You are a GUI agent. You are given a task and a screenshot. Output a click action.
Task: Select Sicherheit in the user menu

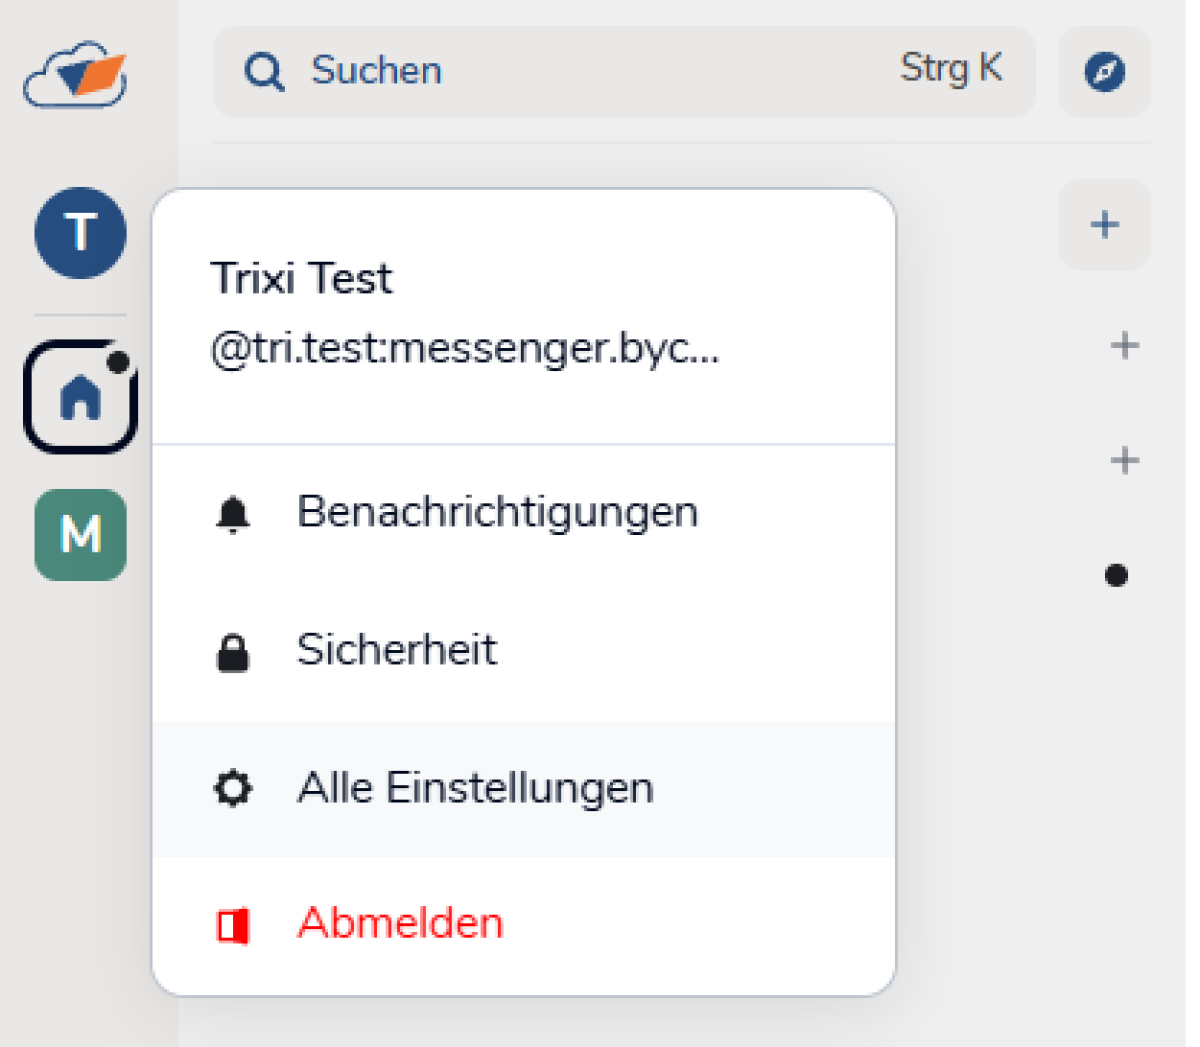[x=397, y=651]
